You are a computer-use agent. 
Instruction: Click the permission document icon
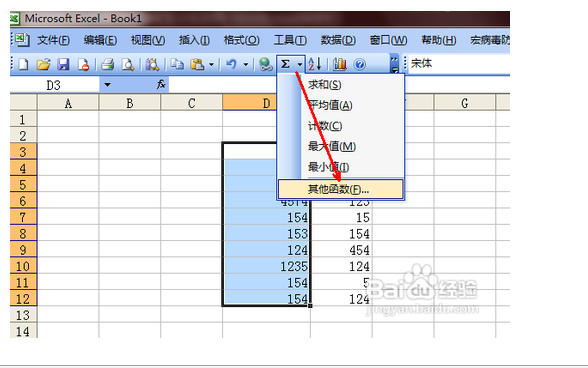click(83, 65)
